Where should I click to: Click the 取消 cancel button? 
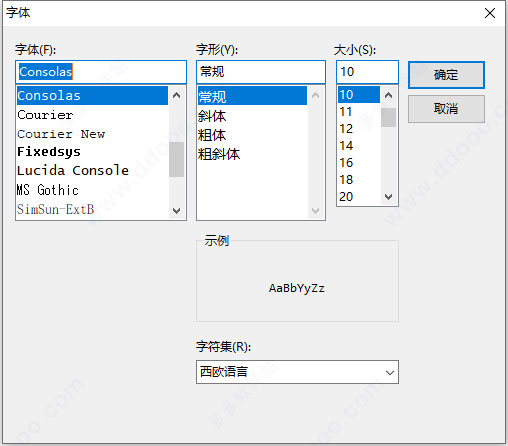click(x=446, y=109)
